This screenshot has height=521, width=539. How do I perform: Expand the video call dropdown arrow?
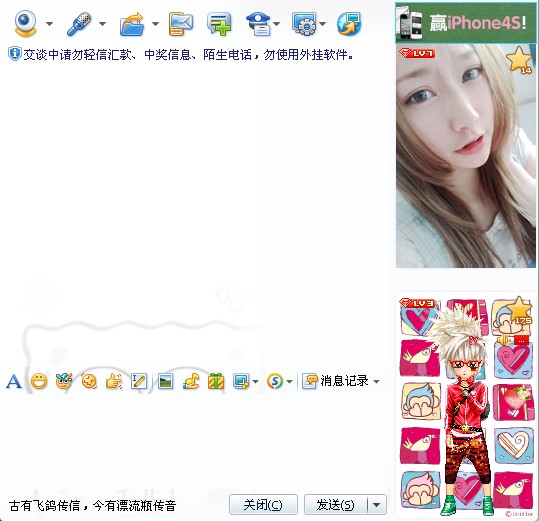coord(50,24)
